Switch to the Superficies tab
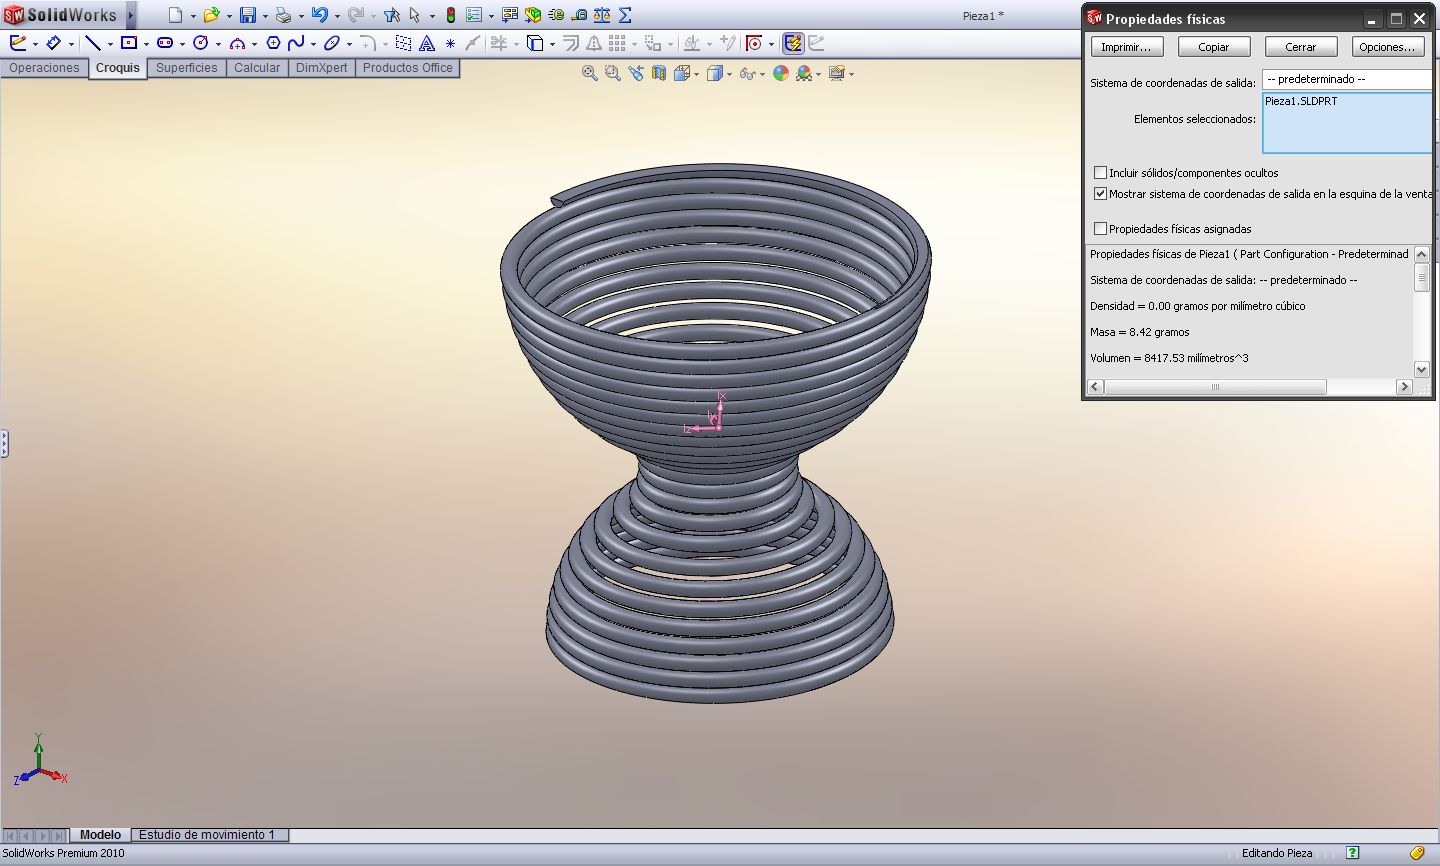1440x866 pixels. point(187,68)
